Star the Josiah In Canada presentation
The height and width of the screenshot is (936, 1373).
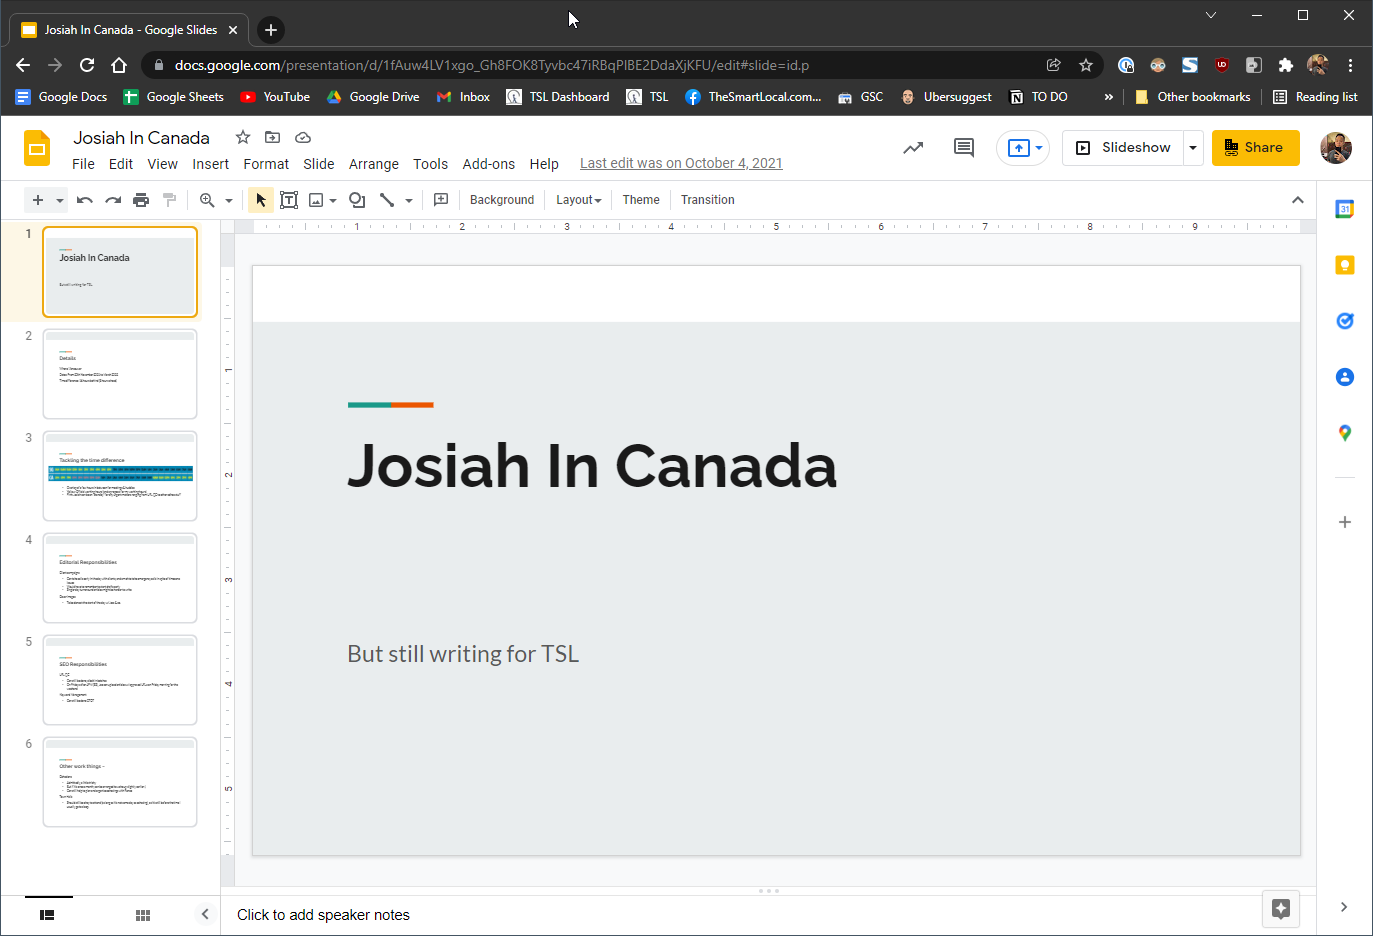click(x=242, y=138)
